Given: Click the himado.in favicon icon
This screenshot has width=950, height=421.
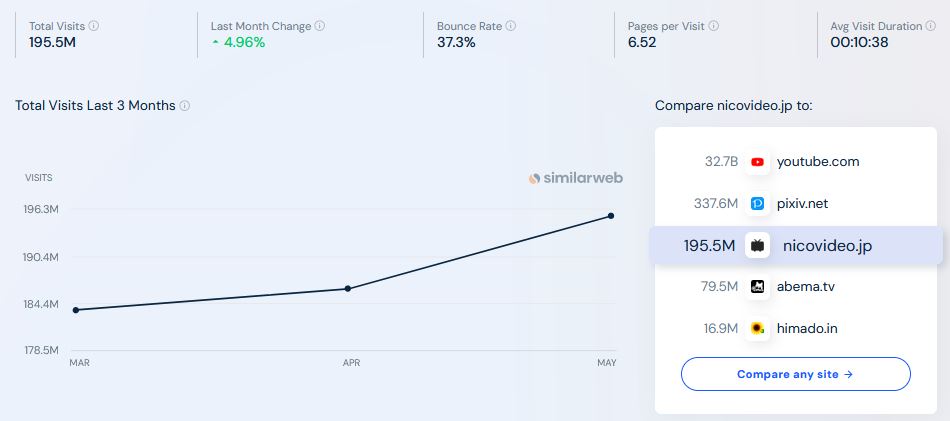Looking at the screenshot, I should point(758,328).
